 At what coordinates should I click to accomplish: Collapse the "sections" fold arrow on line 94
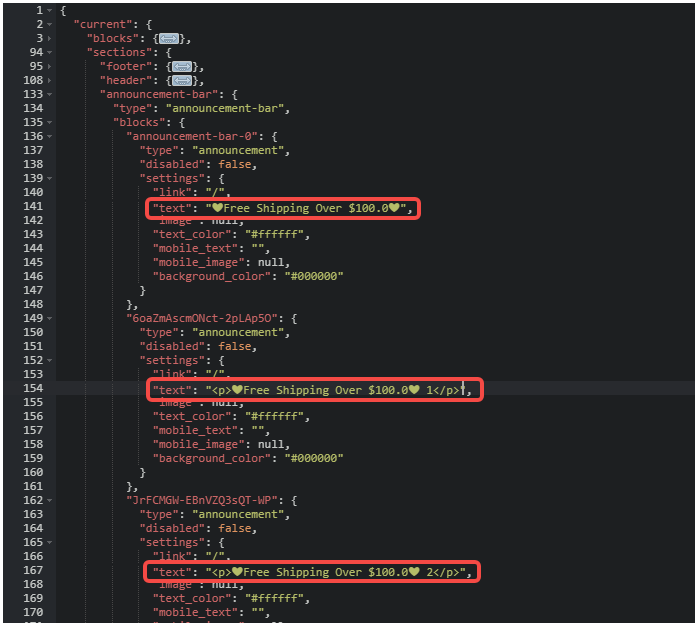49,52
